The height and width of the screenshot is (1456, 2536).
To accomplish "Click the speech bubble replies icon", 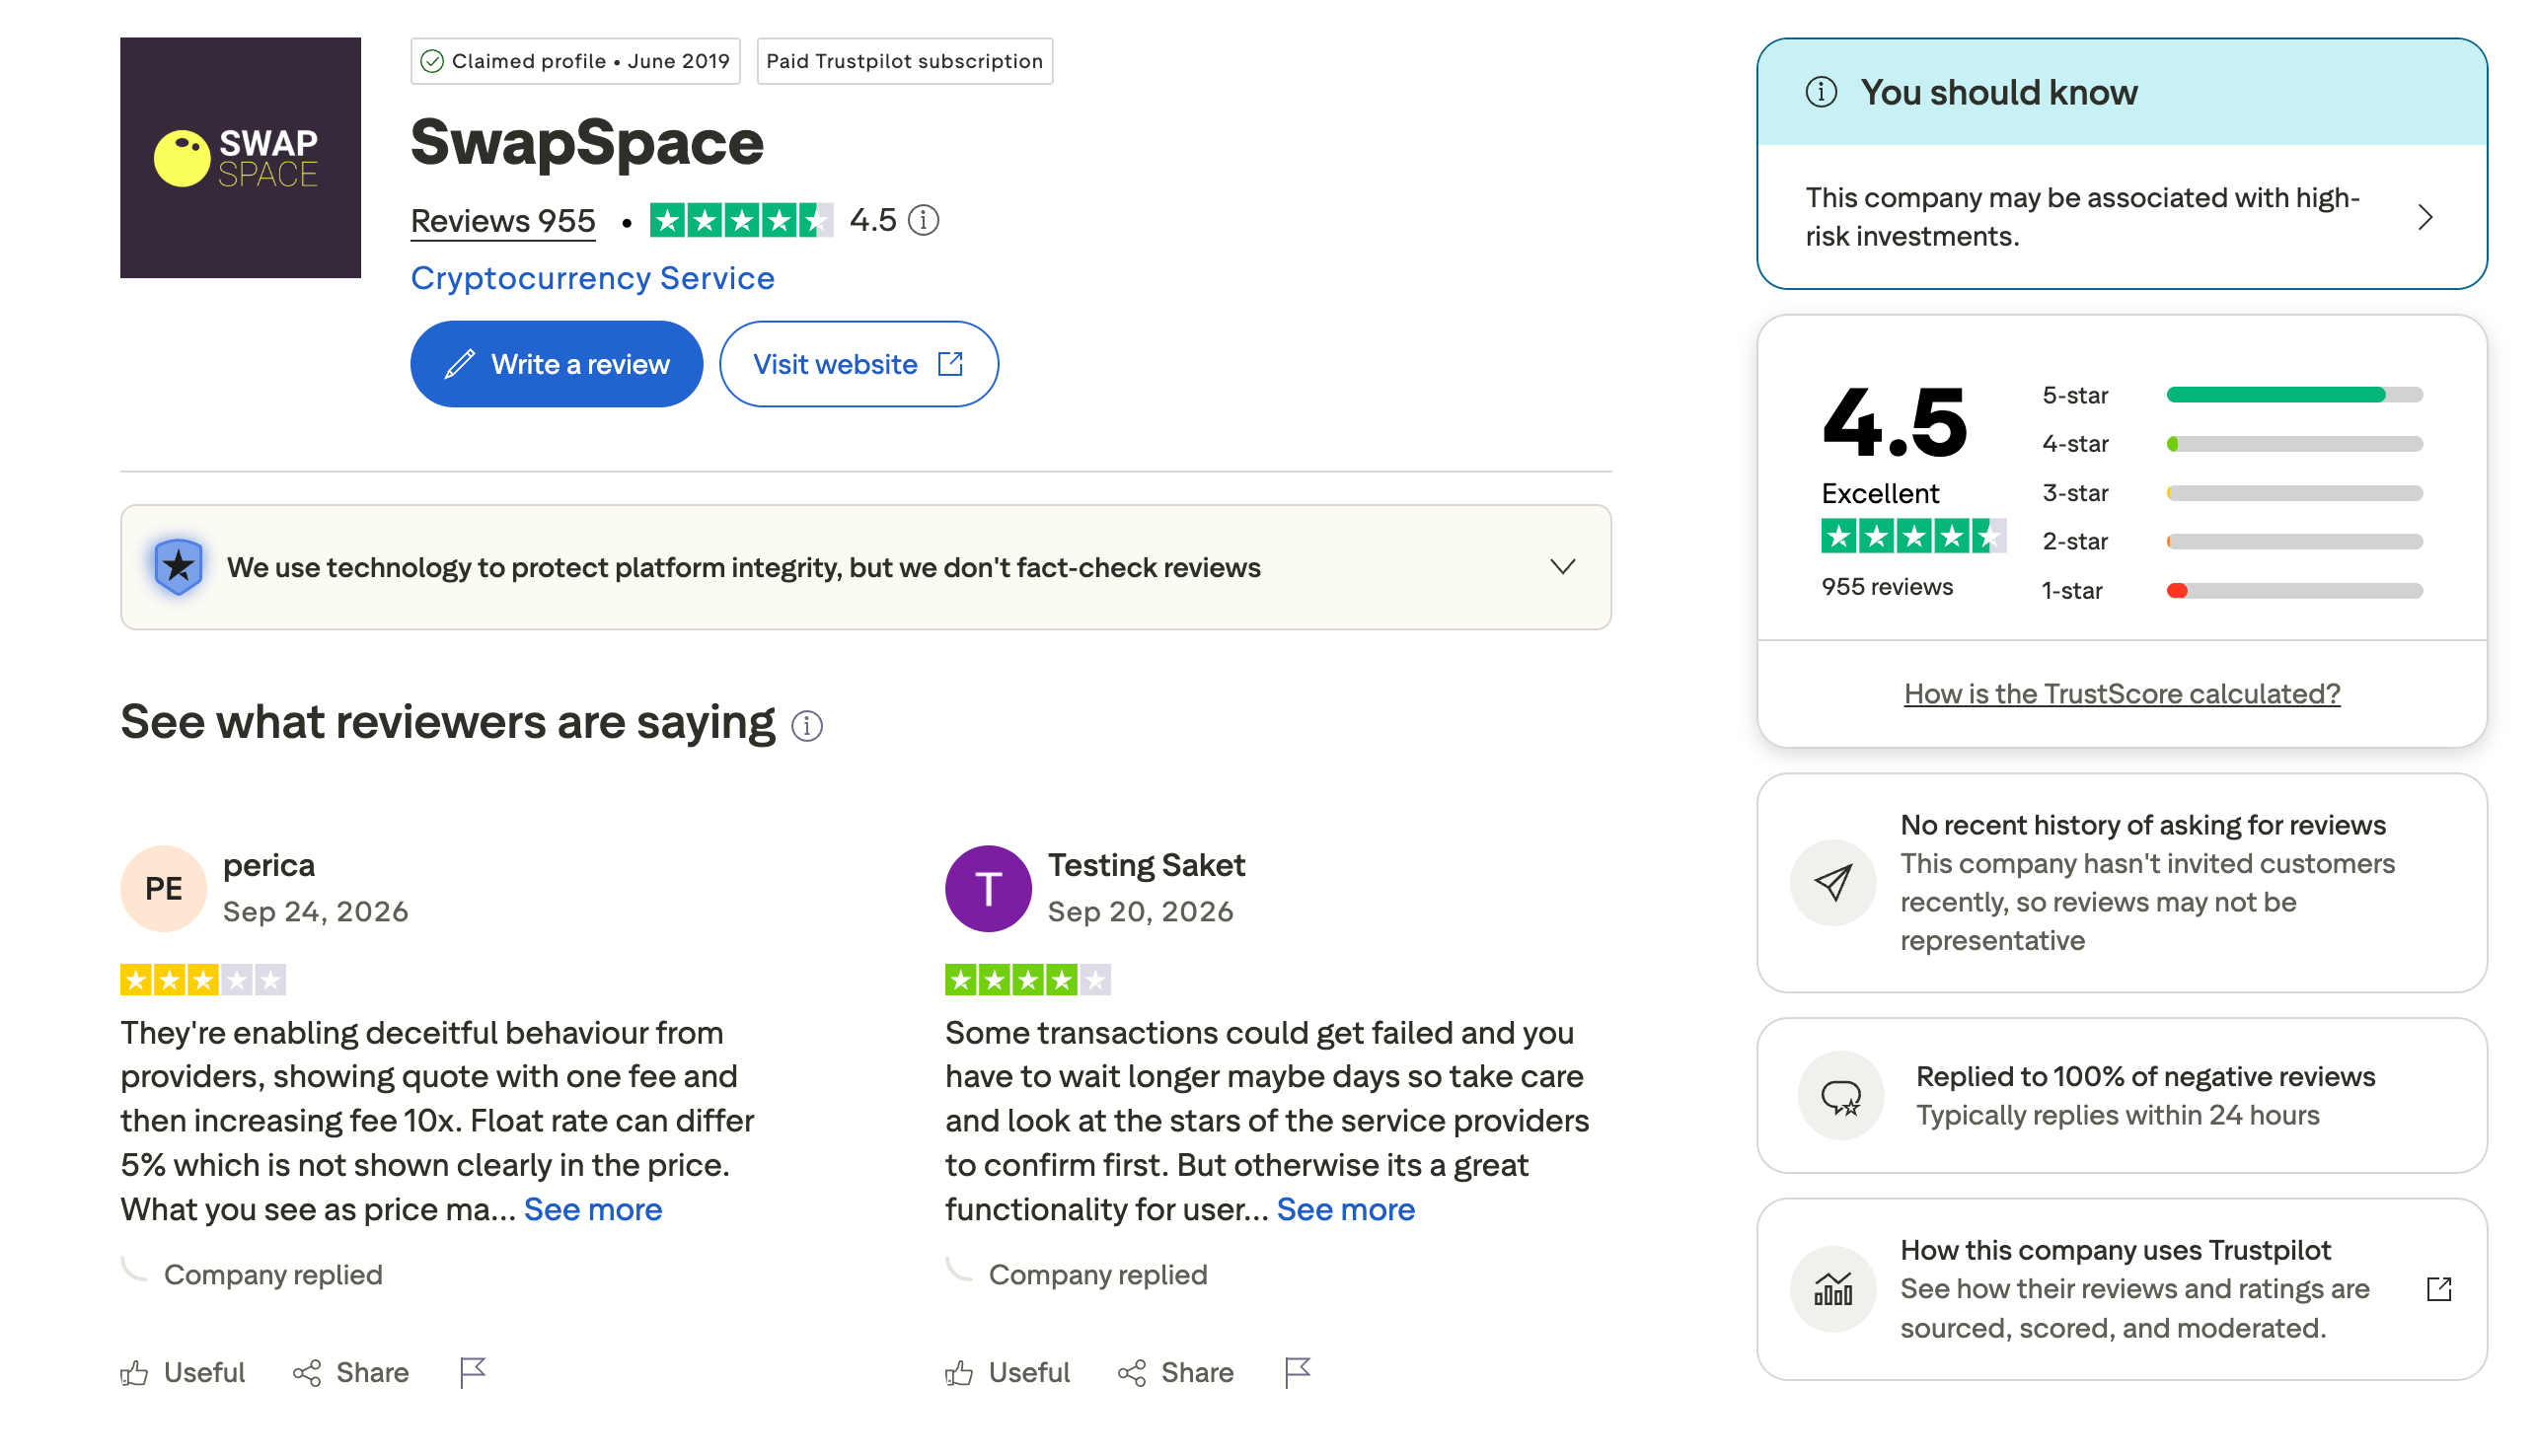I will tap(1840, 1096).
